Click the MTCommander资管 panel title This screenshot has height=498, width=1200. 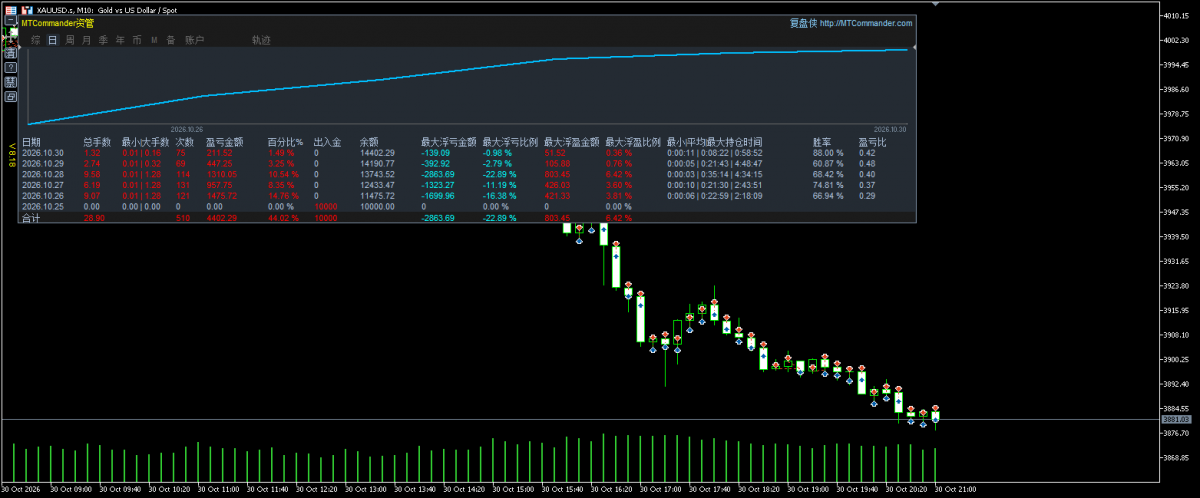[x=58, y=23]
